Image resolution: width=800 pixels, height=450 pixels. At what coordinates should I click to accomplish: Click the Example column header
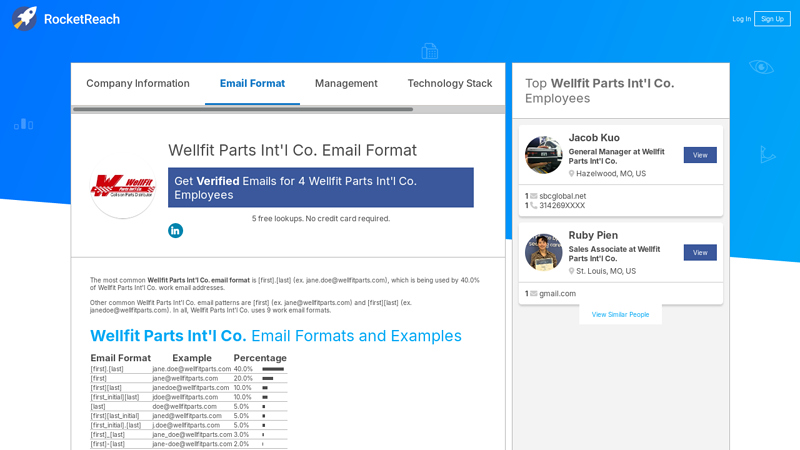point(192,358)
